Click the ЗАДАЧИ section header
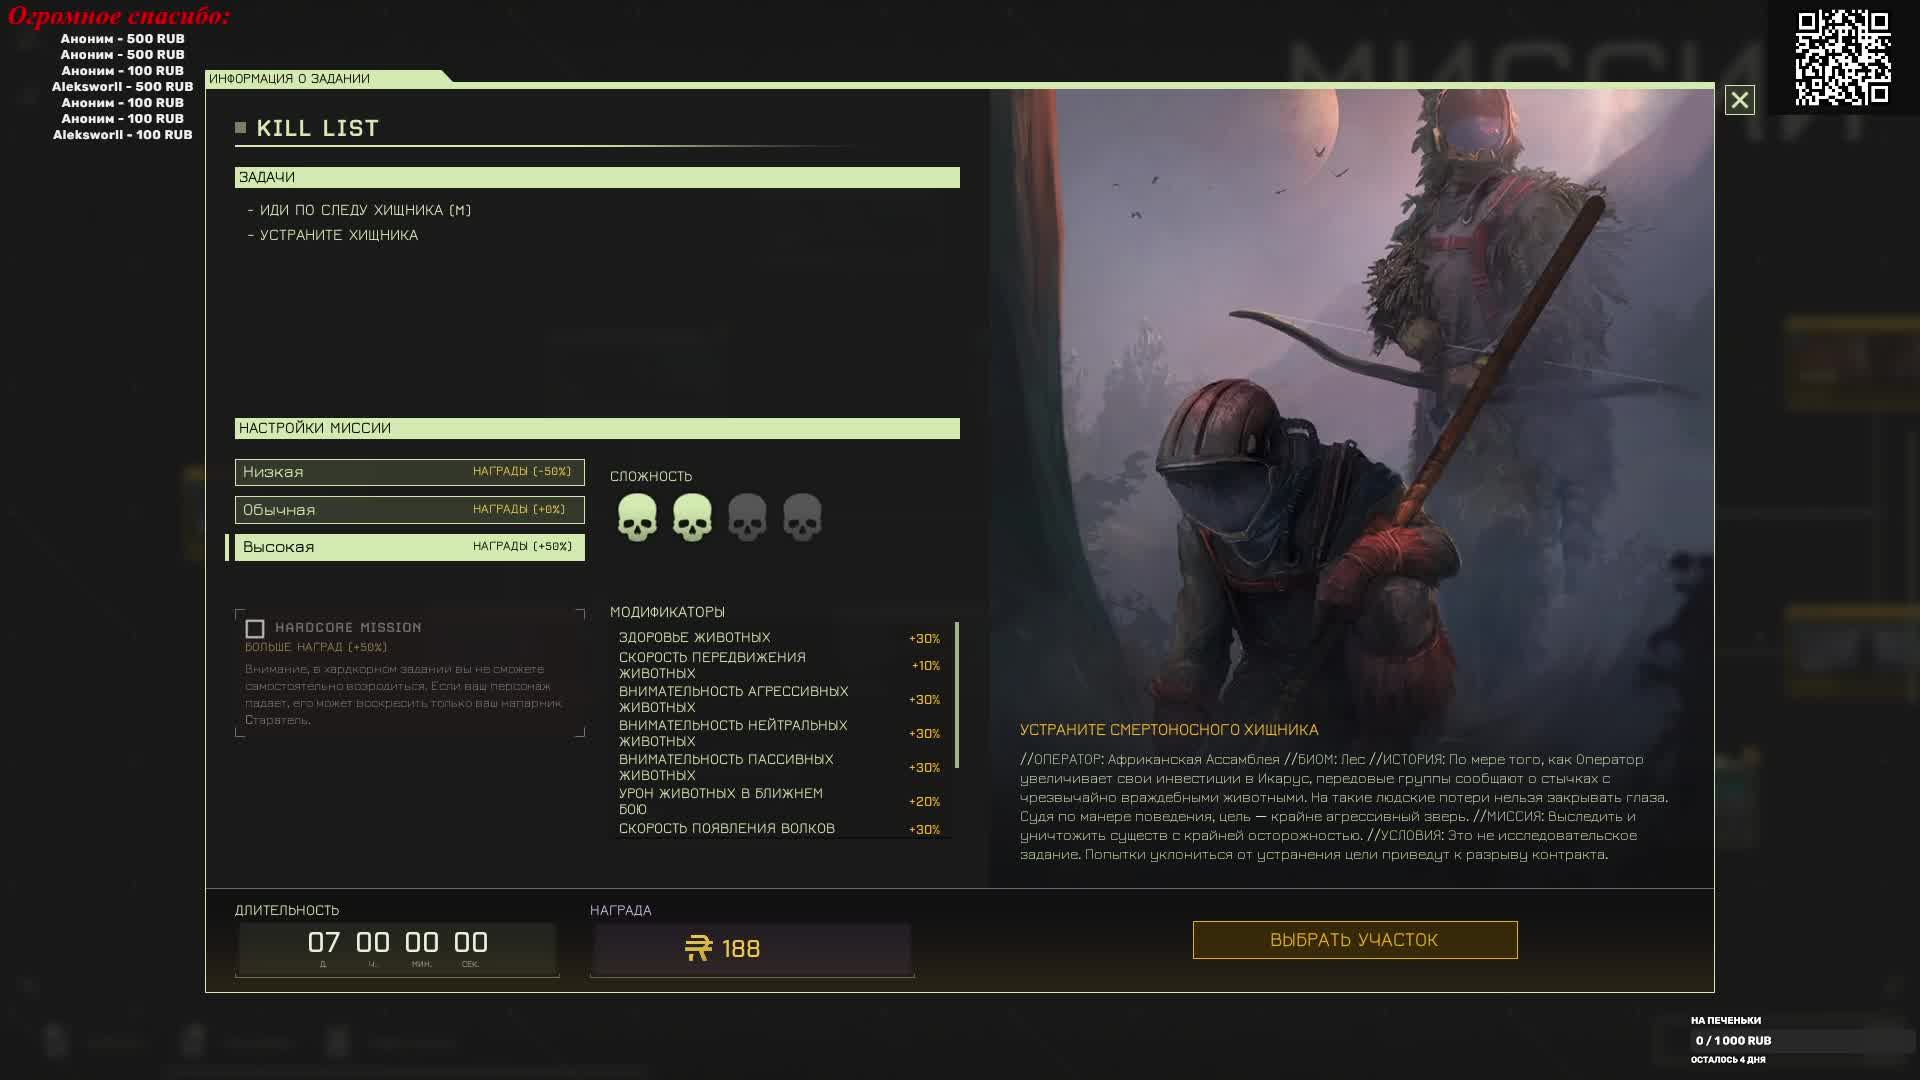Viewport: 1920px width, 1080px height. [x=596, y=177]
